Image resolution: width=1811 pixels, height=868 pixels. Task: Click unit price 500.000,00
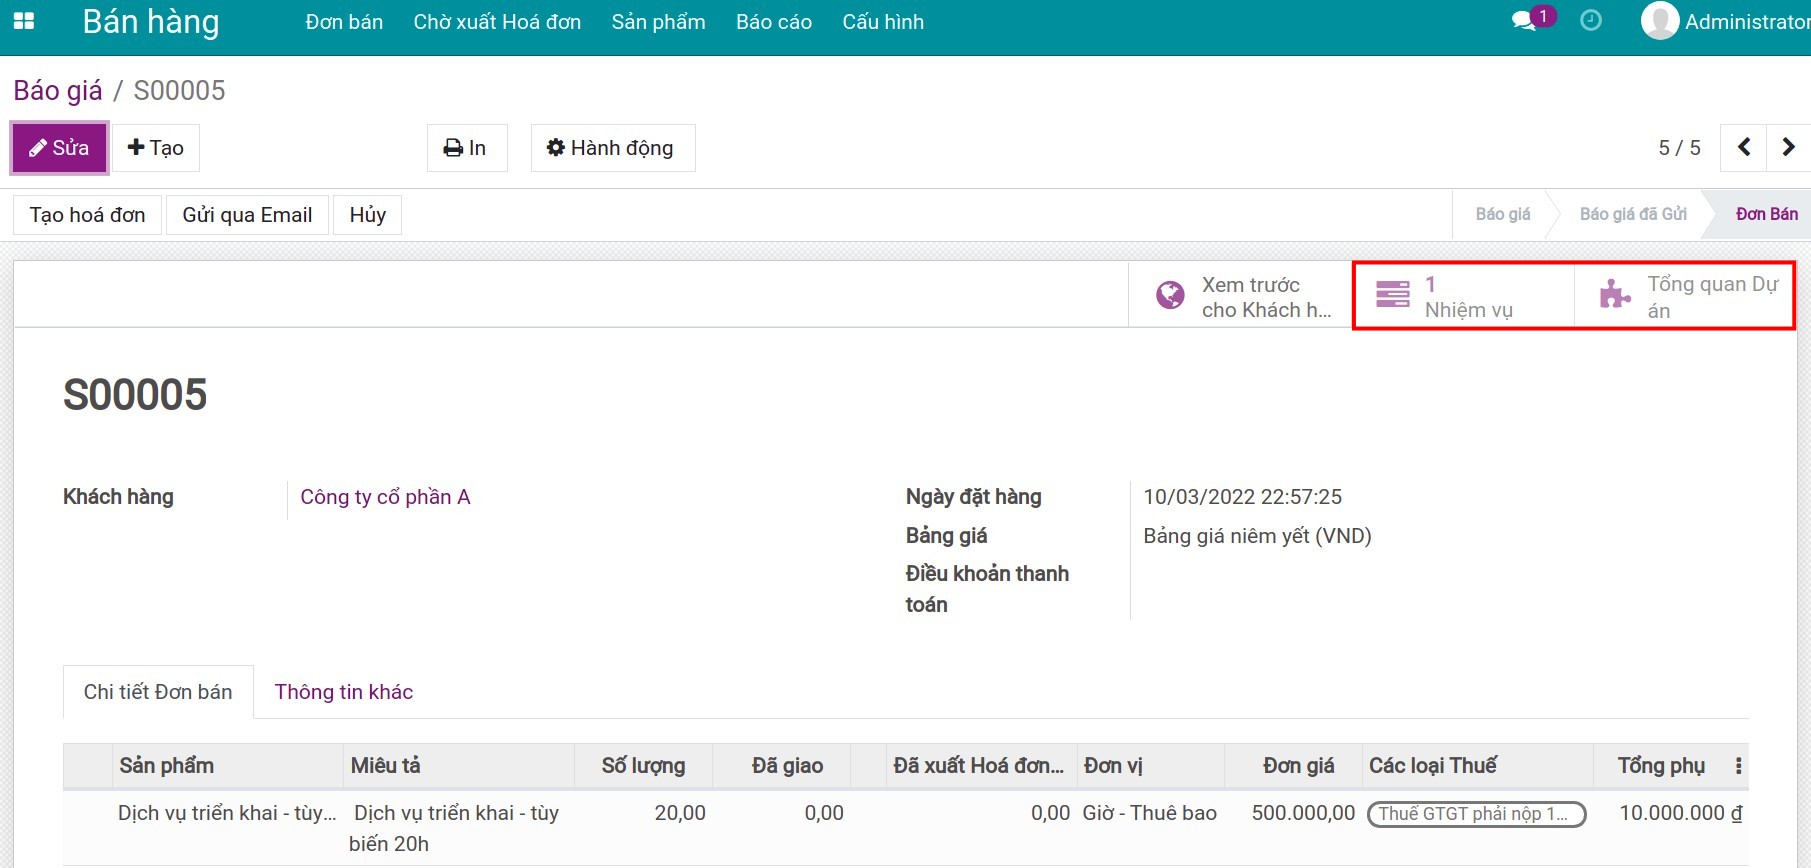pos(1303,813)
